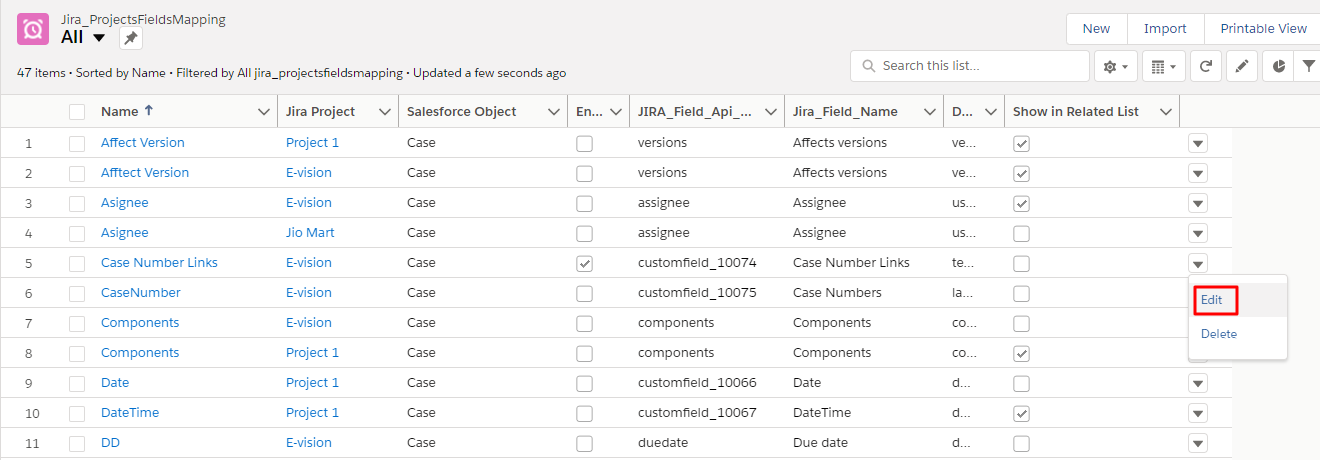Toggle Enabled checkbox for Case Number Links

(585, 263)
